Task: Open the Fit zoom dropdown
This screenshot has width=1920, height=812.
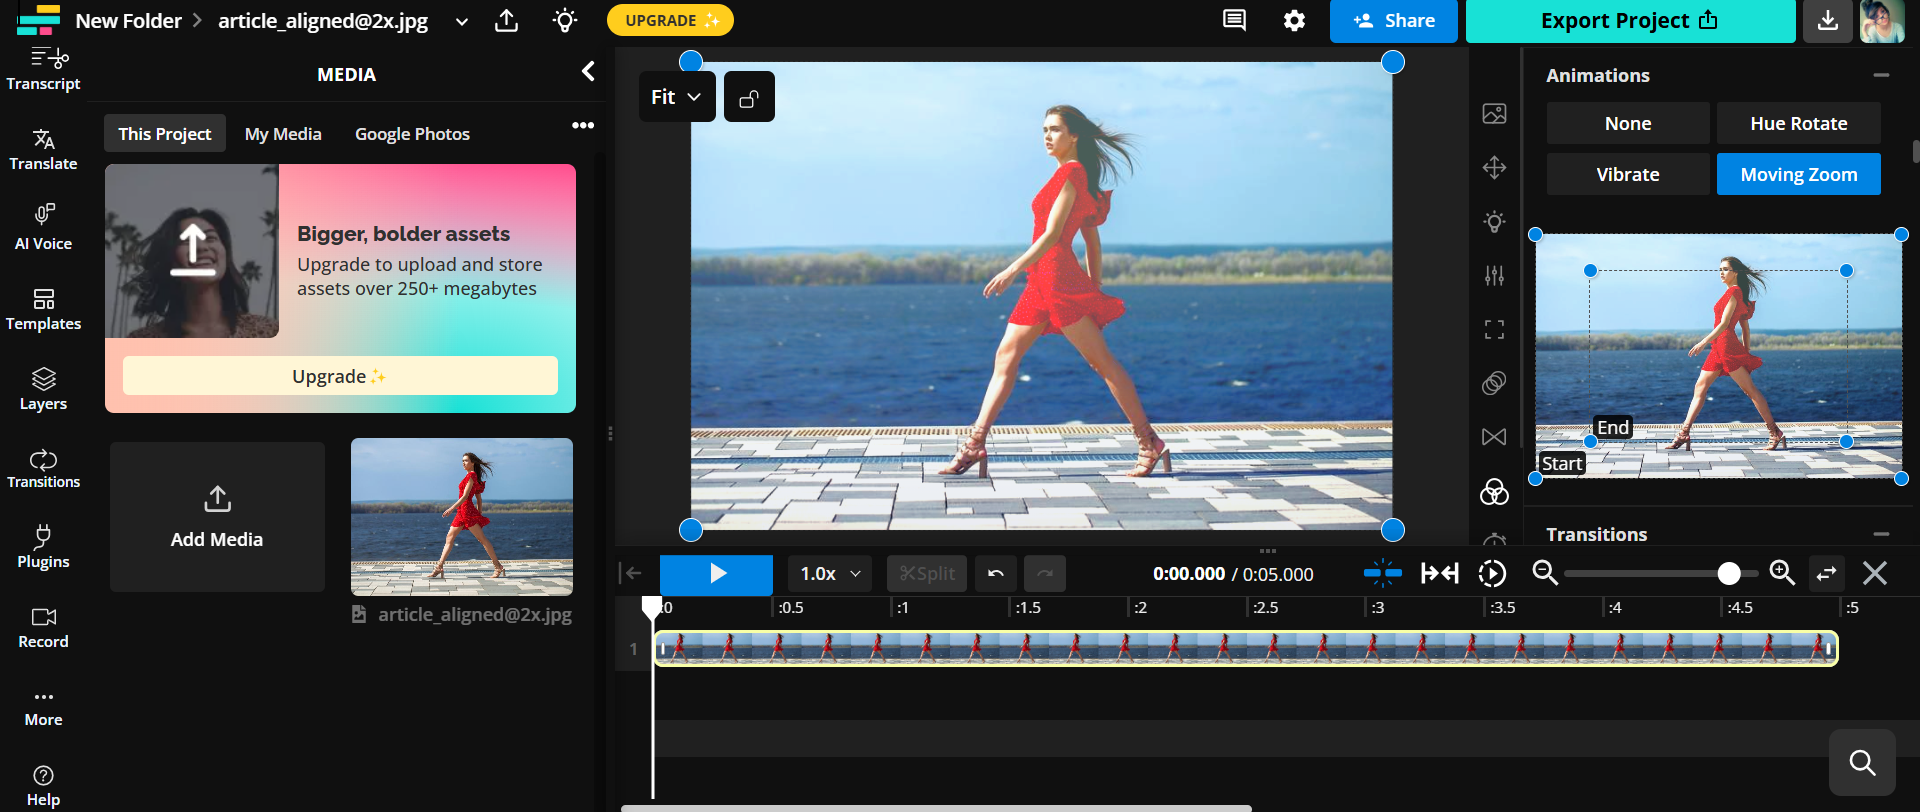Action: tap(676, 97)
